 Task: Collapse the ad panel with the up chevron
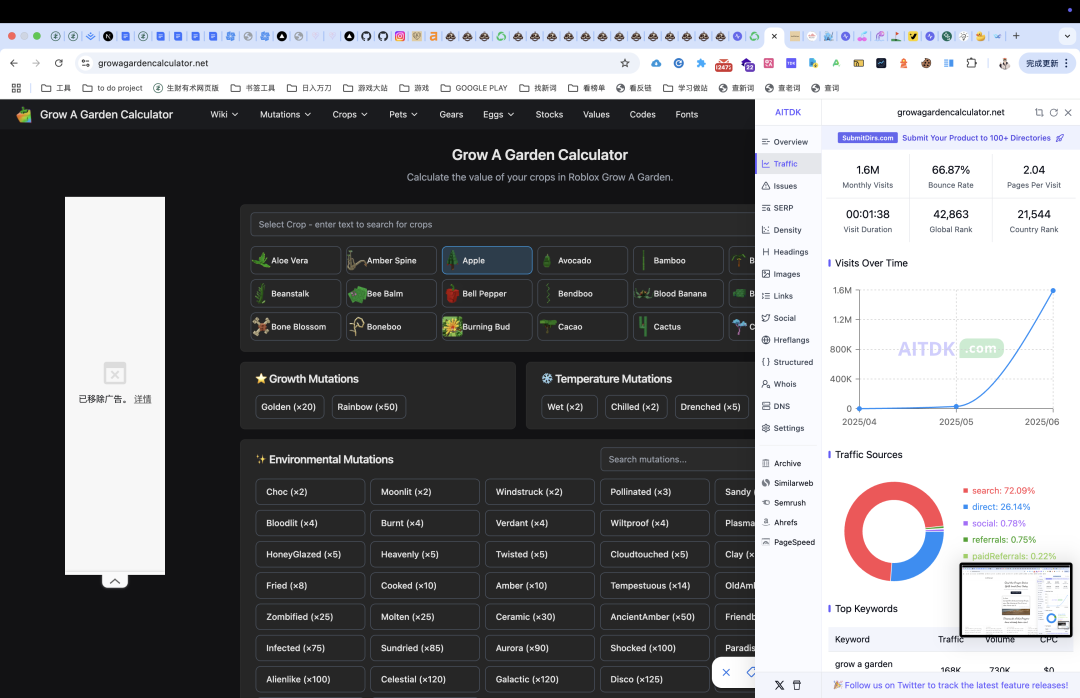click(115, 582)
